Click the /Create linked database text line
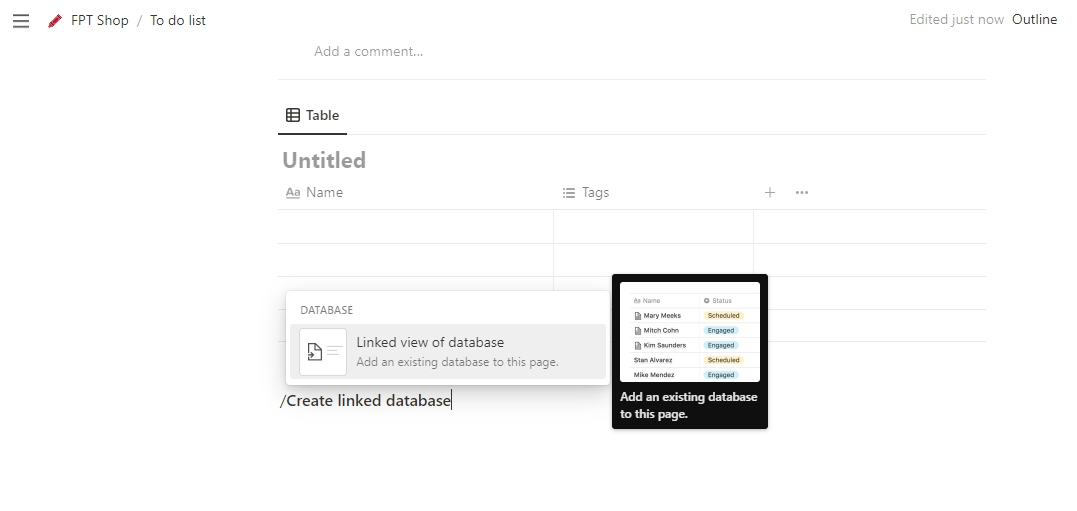 pyautogui.click(x=366, y=401)
